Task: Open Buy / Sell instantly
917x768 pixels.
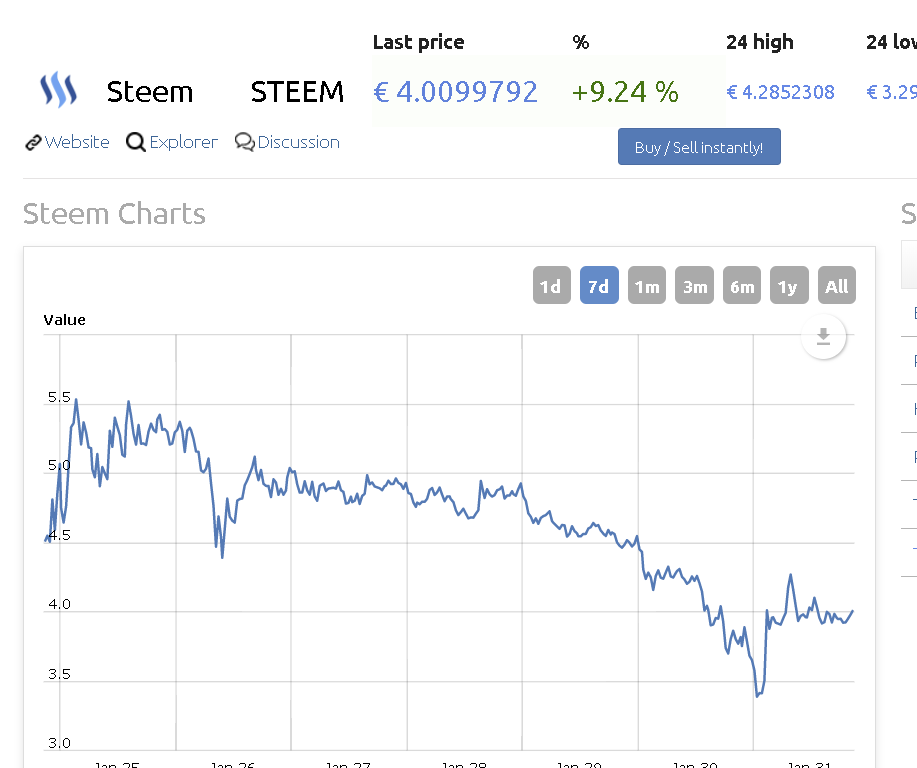Action: click(x=699, y=146)
